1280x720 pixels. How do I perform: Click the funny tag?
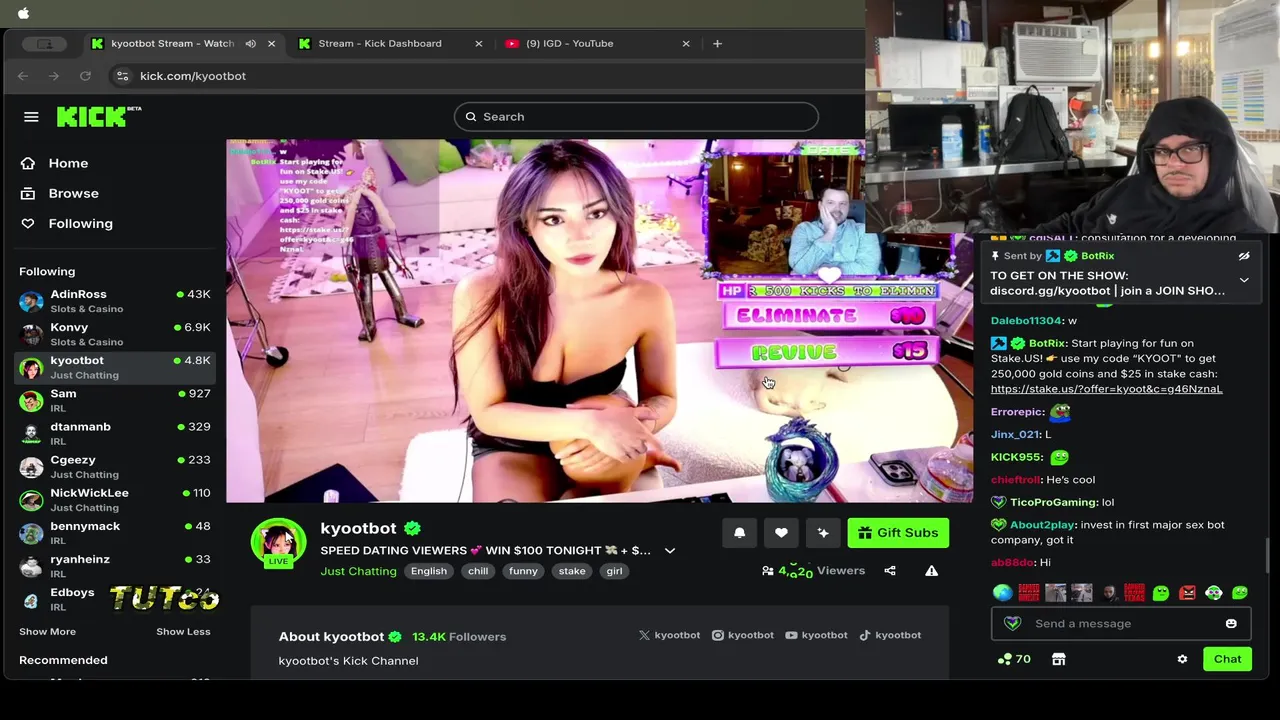coord(523,571)
